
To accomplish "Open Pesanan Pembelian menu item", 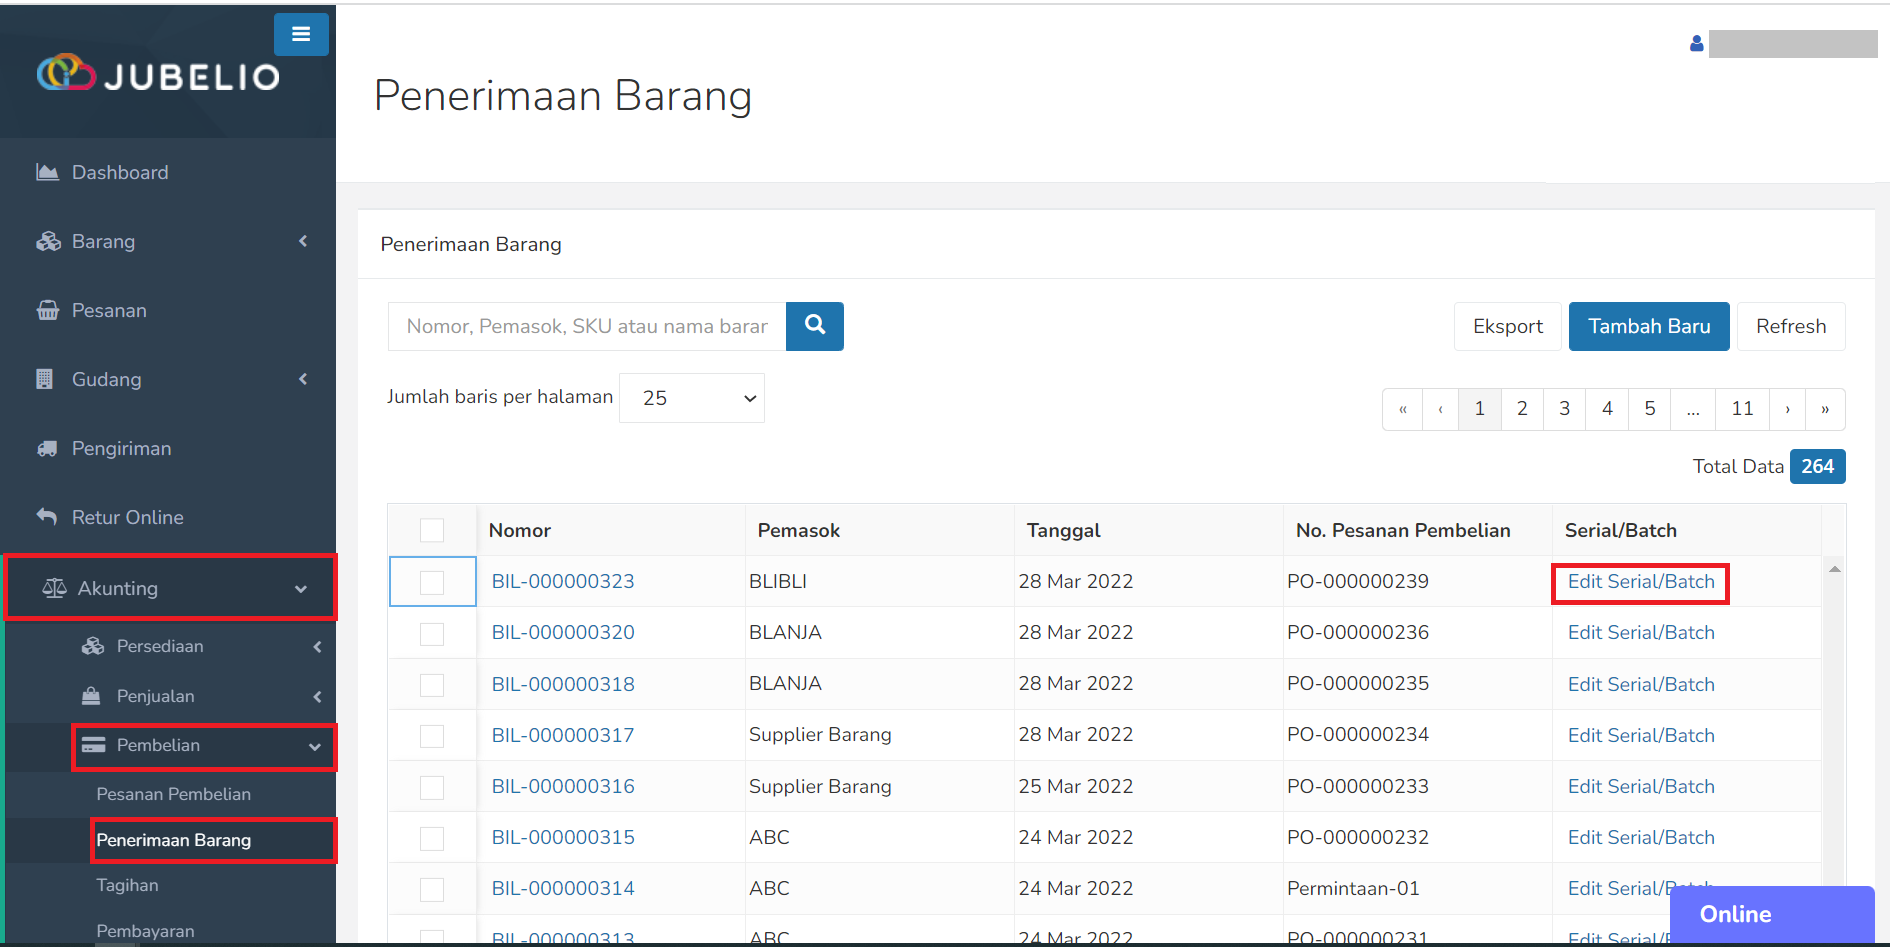I will 173,794.
